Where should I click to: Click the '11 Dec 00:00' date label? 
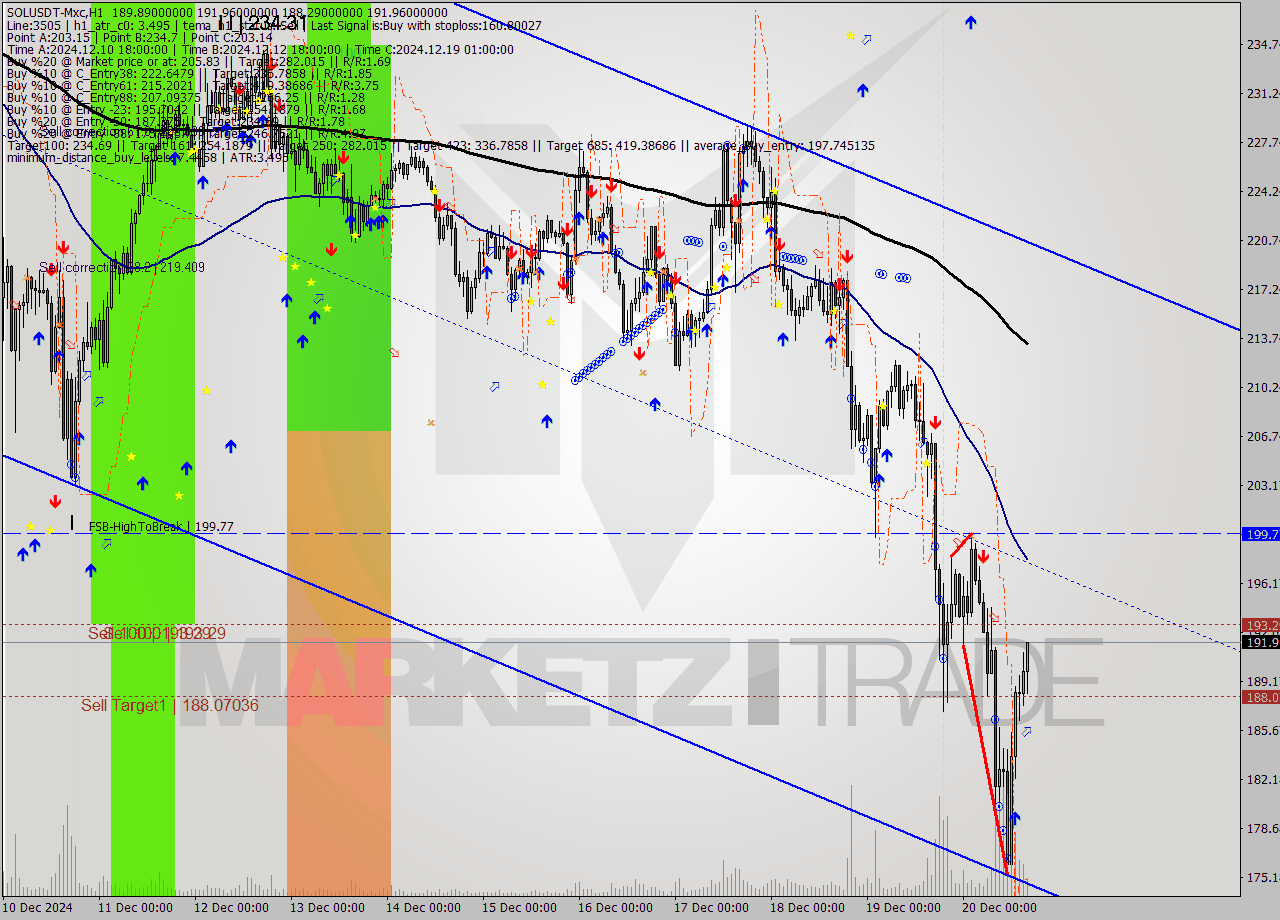click(x=135, y=908)
